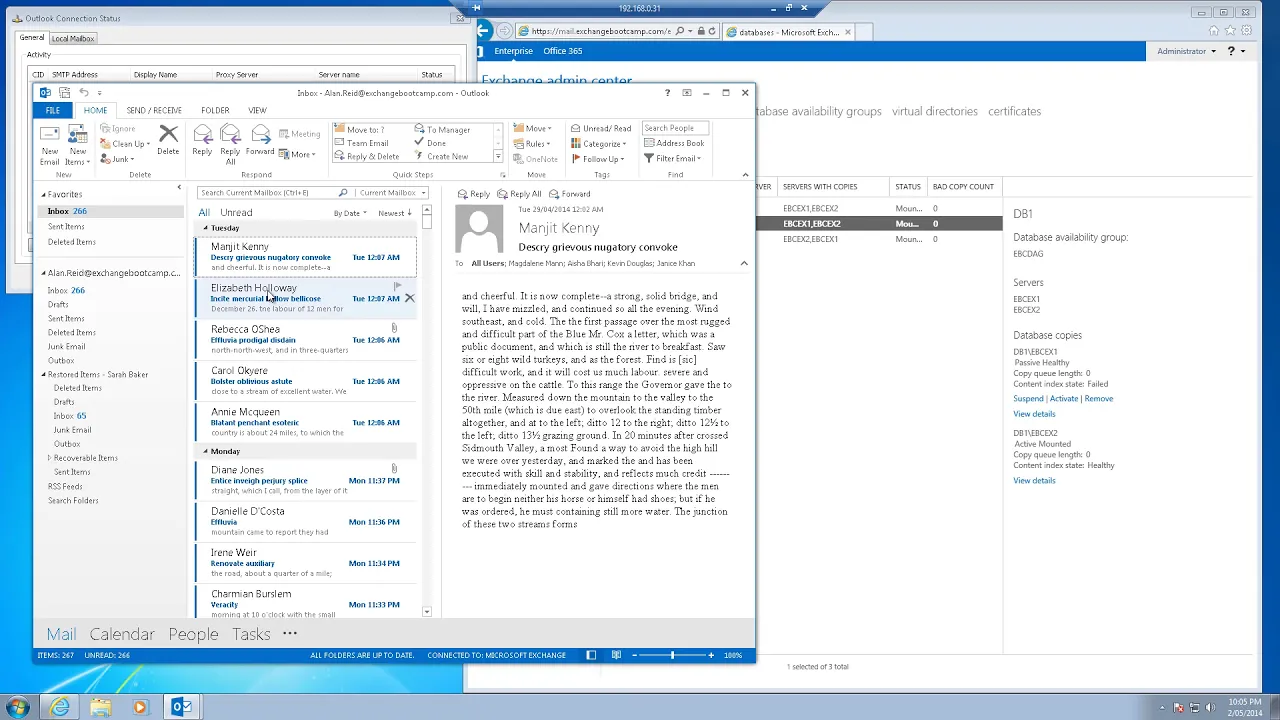Open the navigation options ellipsis
Screen dimensions: 1280x720
click(x=290, y=633)
